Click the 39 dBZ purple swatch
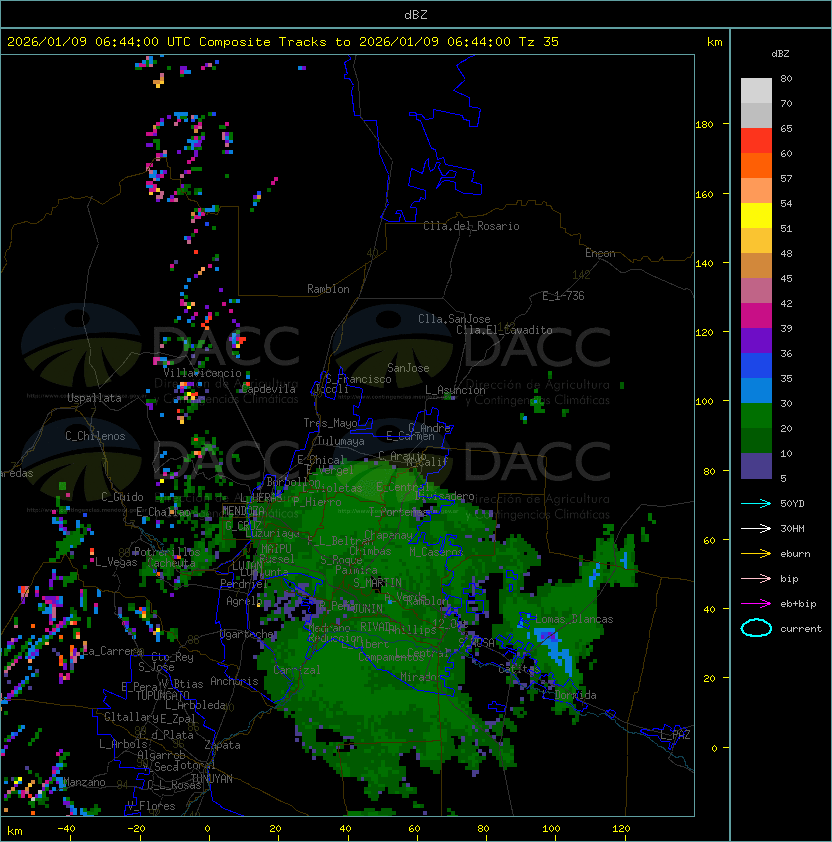 756,340
